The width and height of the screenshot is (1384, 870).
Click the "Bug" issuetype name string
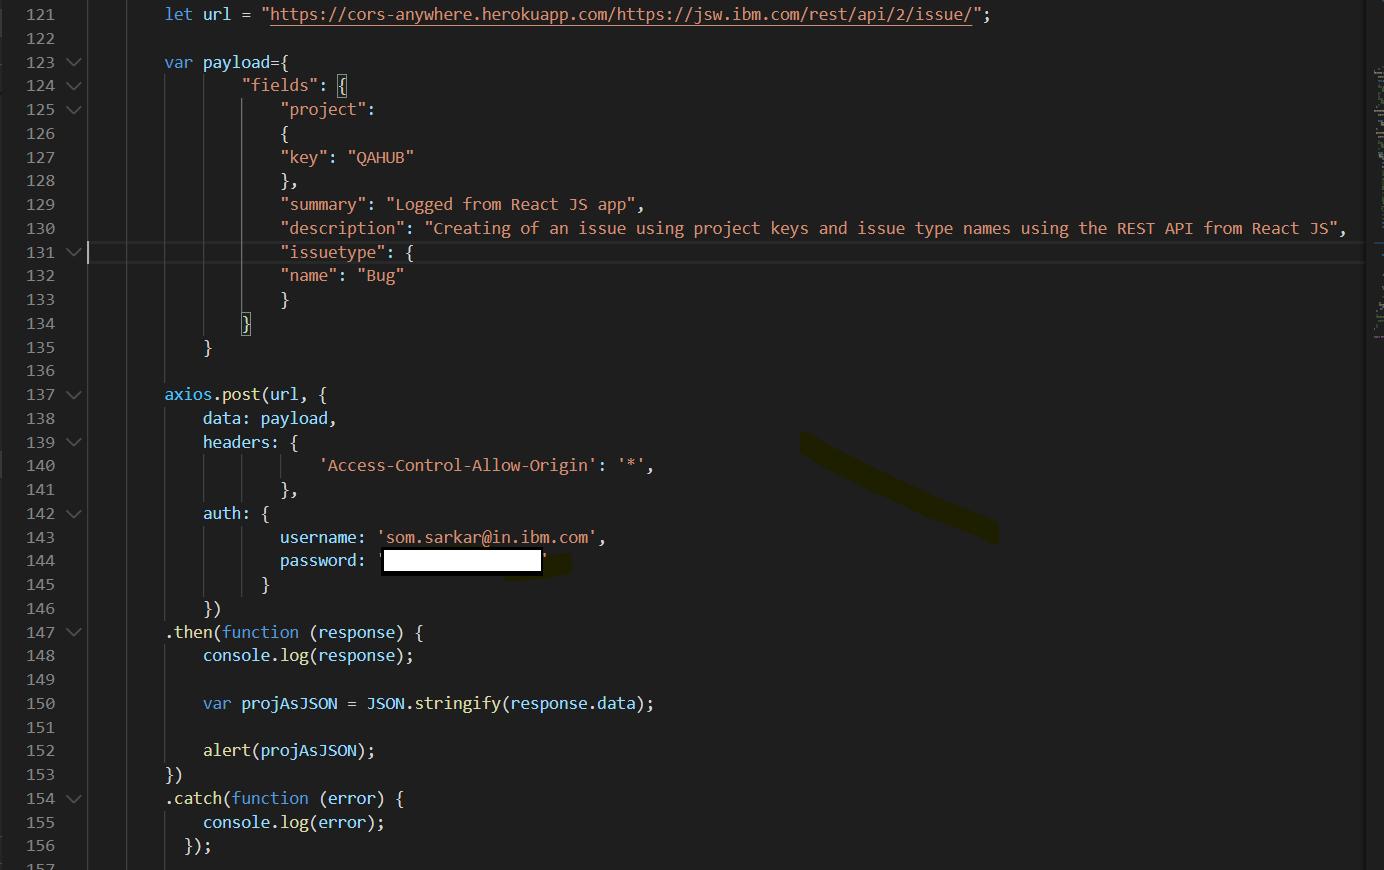pyautogui.click(x=381, y=275)
